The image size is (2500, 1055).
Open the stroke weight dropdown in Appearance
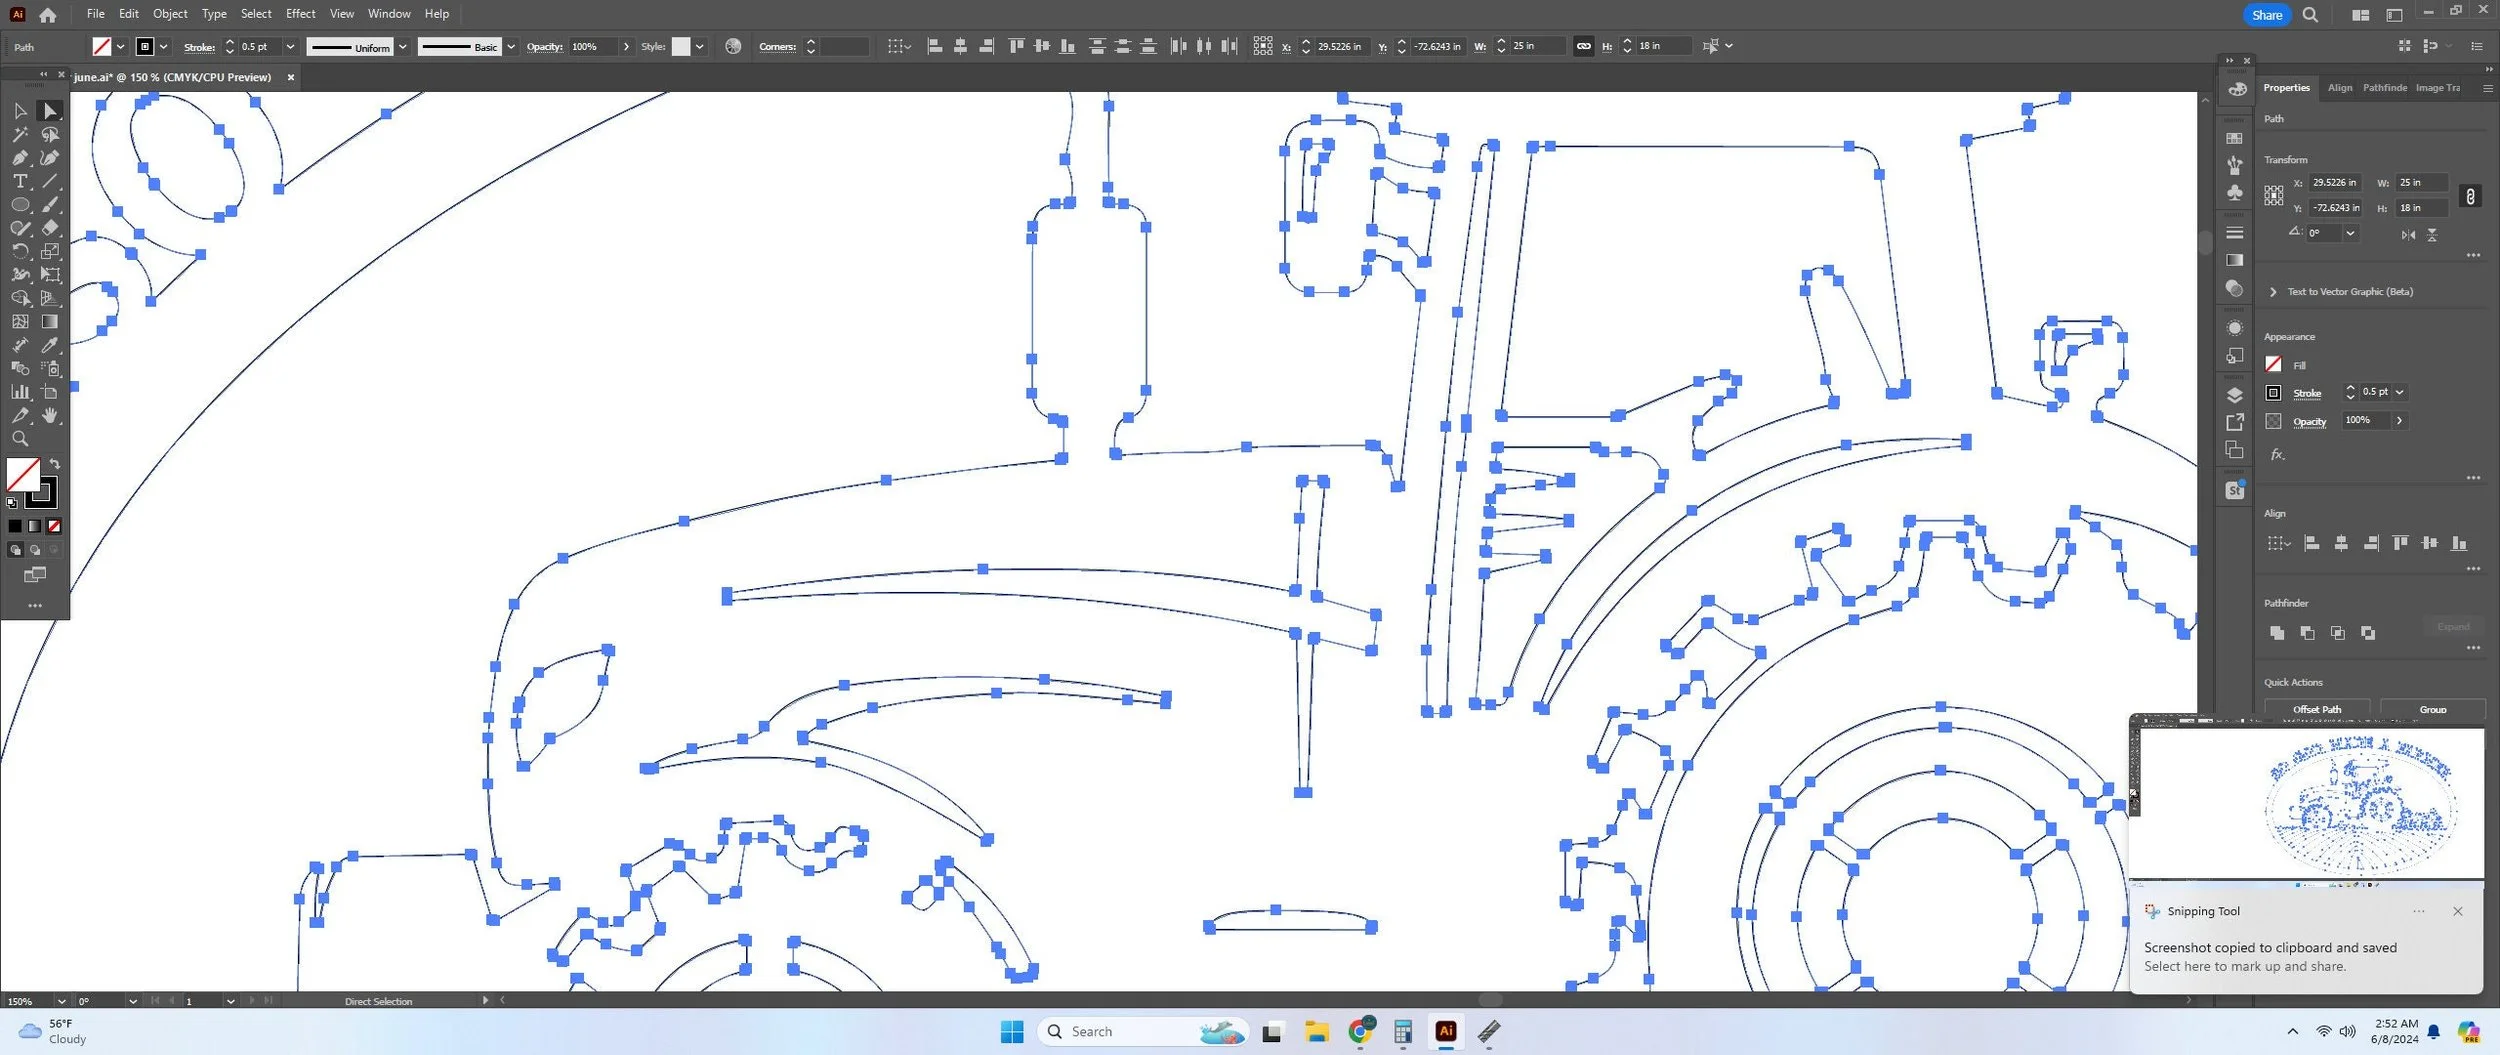[x=2399, y=392]
